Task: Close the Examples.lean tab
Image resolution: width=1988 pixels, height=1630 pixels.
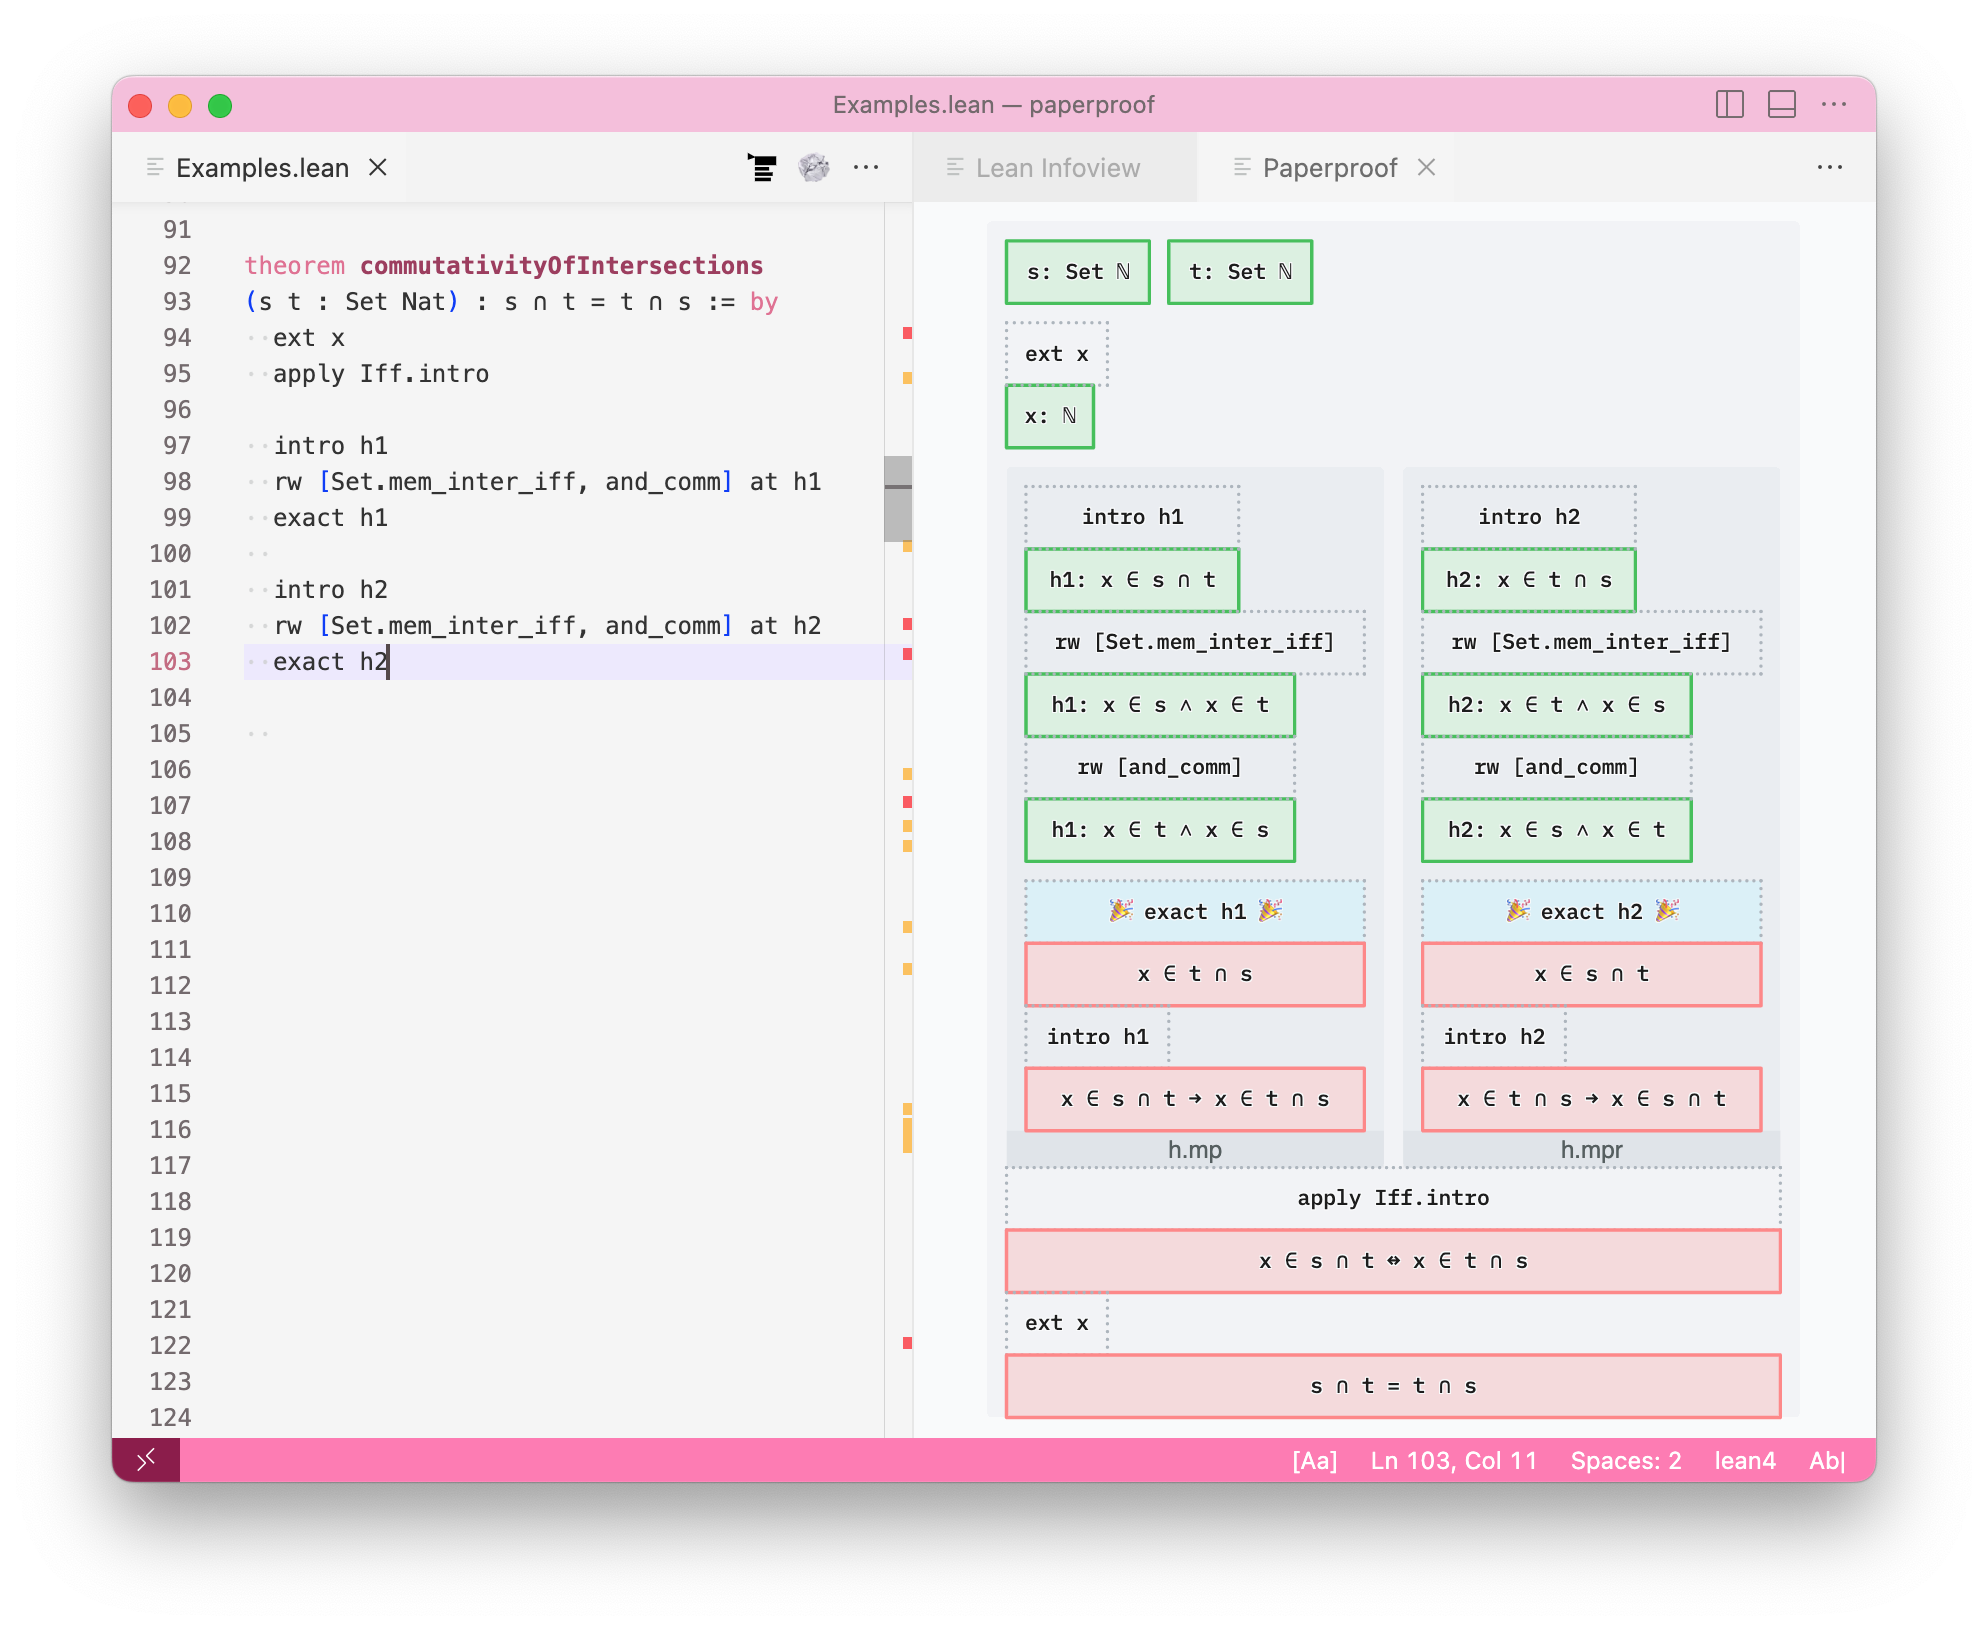Action: point(378,168)
